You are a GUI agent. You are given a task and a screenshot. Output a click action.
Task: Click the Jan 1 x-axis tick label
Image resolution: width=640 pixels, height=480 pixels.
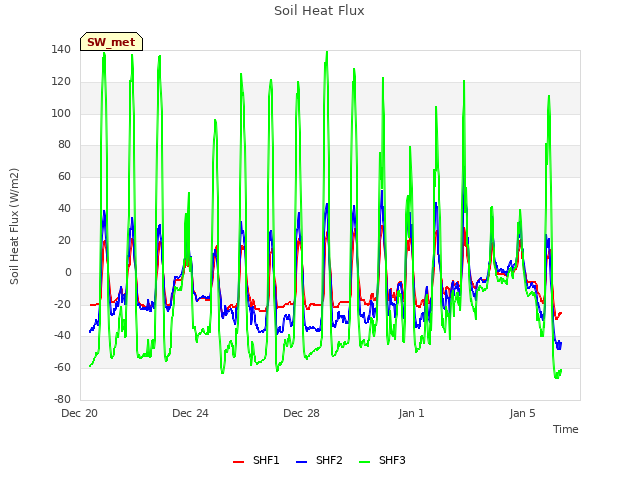coord(411,413)
